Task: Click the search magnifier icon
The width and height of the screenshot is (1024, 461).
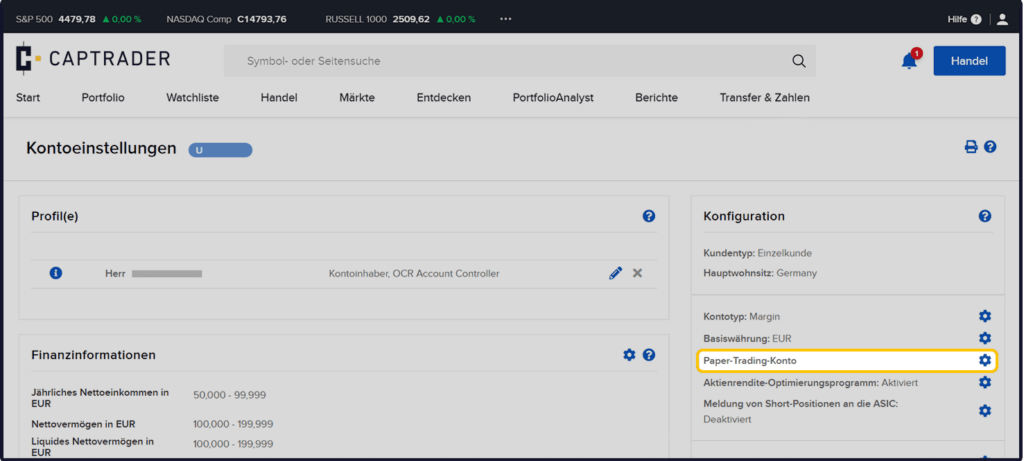Action: 799,61
